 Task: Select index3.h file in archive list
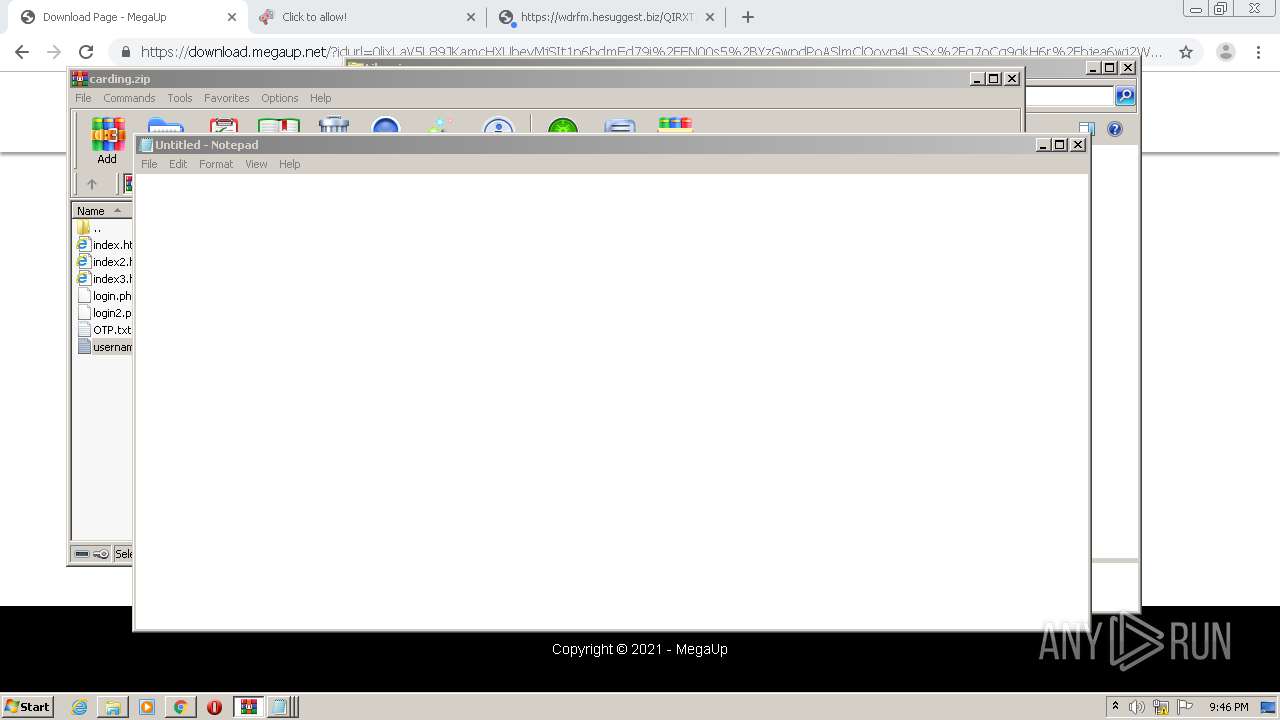[104, 279]
